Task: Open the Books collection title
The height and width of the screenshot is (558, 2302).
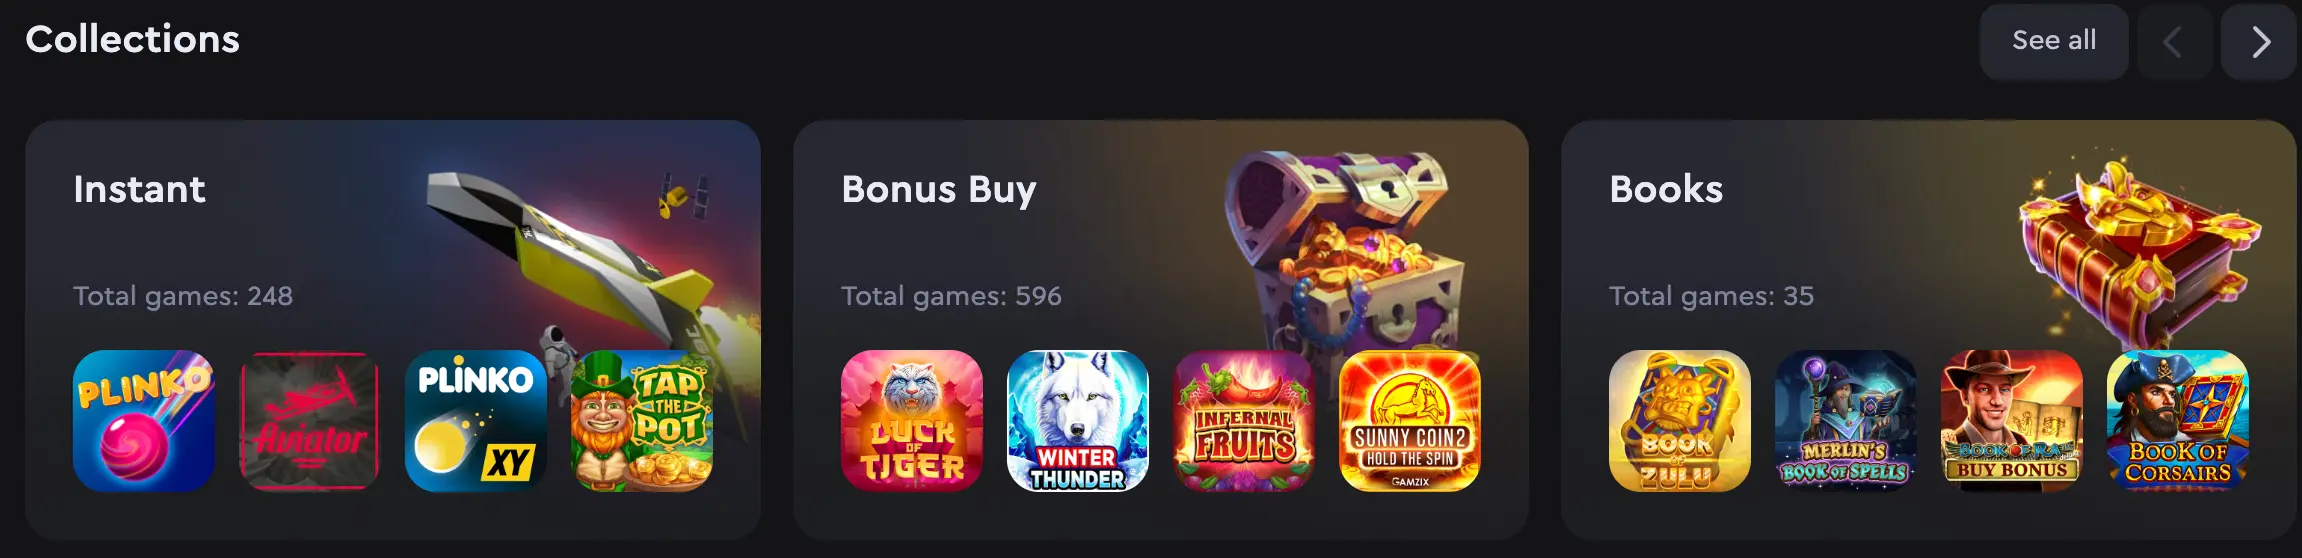Action: [x=1666, y=189]
